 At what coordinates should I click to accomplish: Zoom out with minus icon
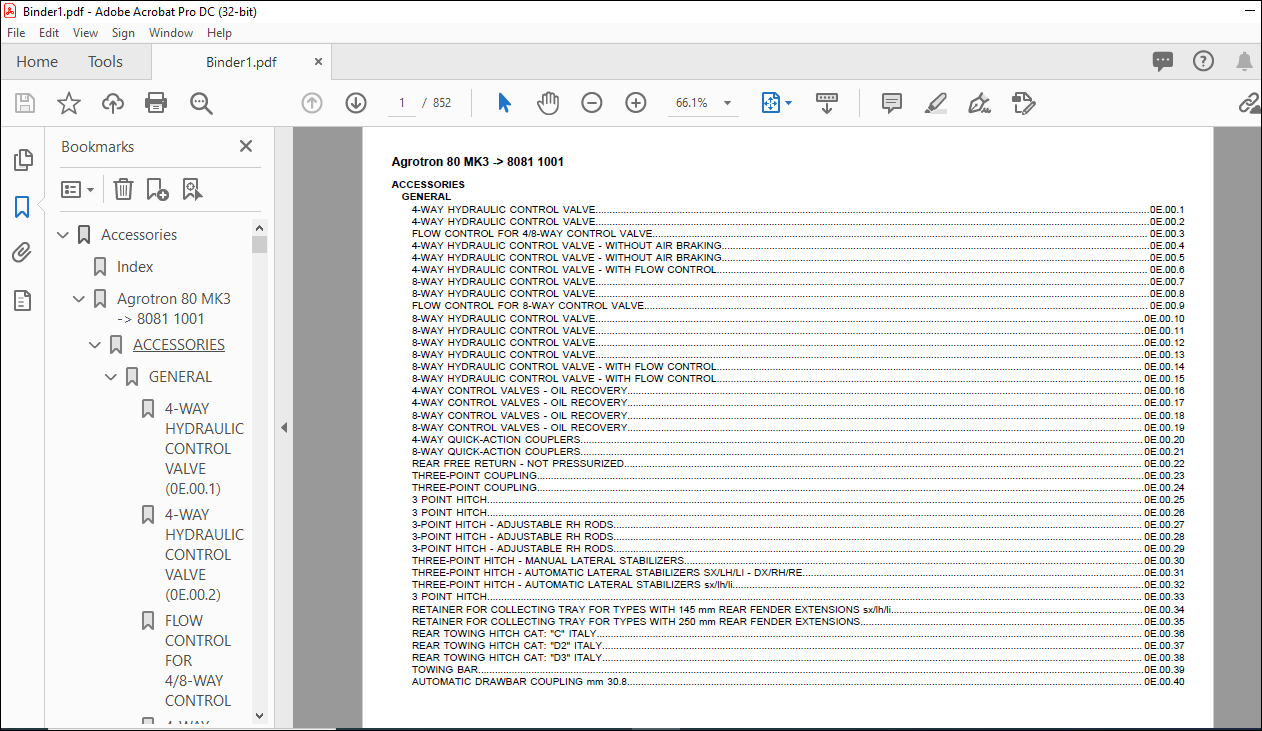(x=592, y=103)
